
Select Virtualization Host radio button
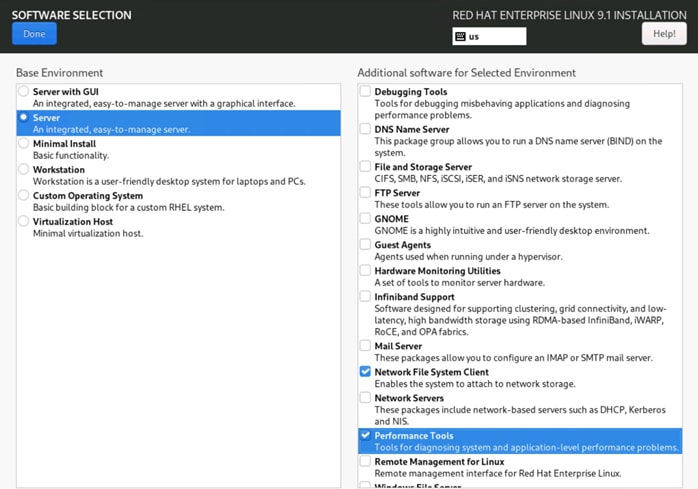24,221
